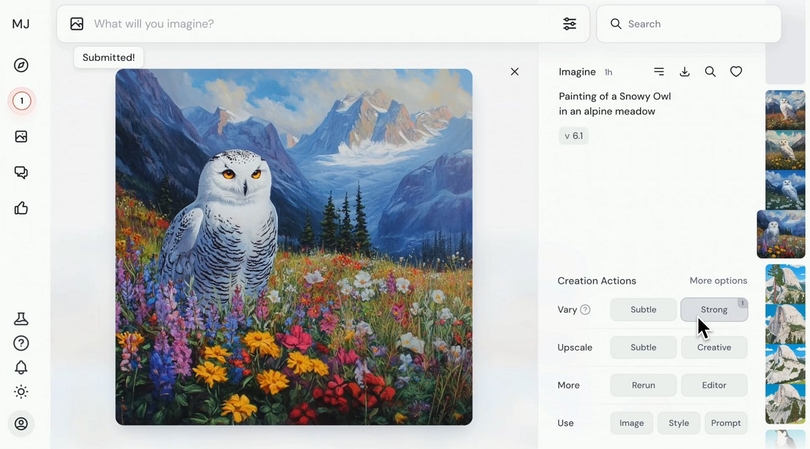Click the image upload icon in prompt bar
Screen dimensions: 810x449
77,24
